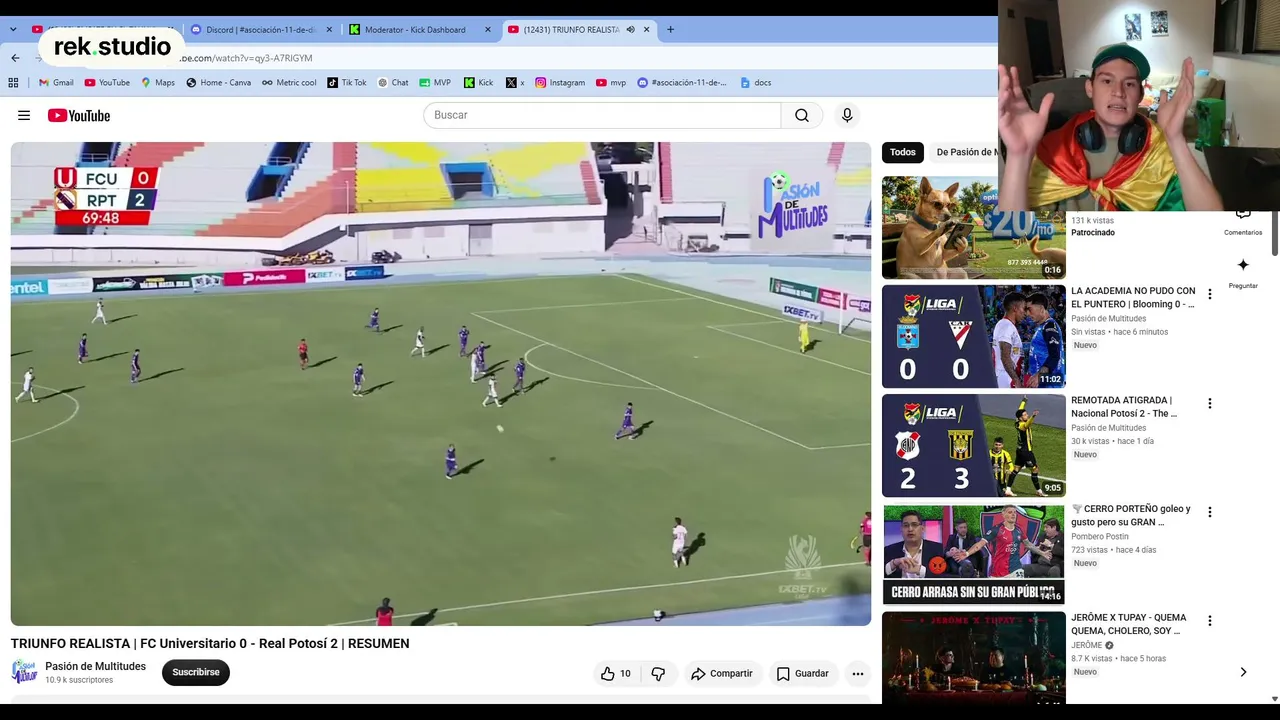This screenshot has width=1280, height=720.
Task: Open the X bookmark
Action: point(515,83)
